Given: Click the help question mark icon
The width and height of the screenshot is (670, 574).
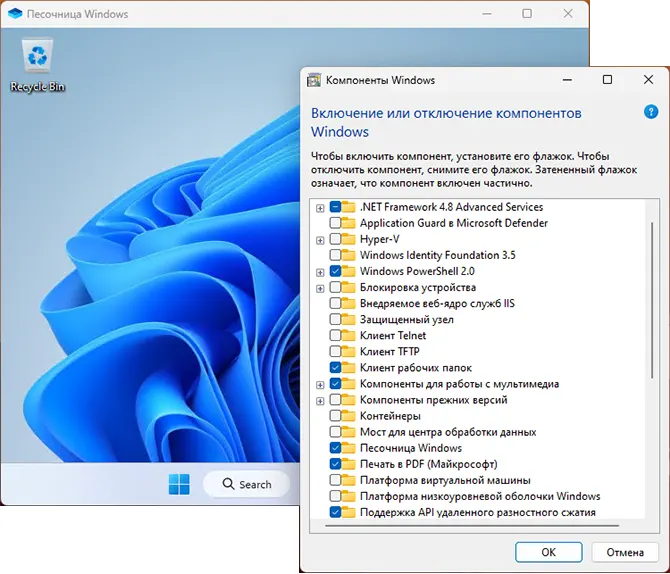Looking at the screenshot, I should pyautogui.click(x=651, y=112).
